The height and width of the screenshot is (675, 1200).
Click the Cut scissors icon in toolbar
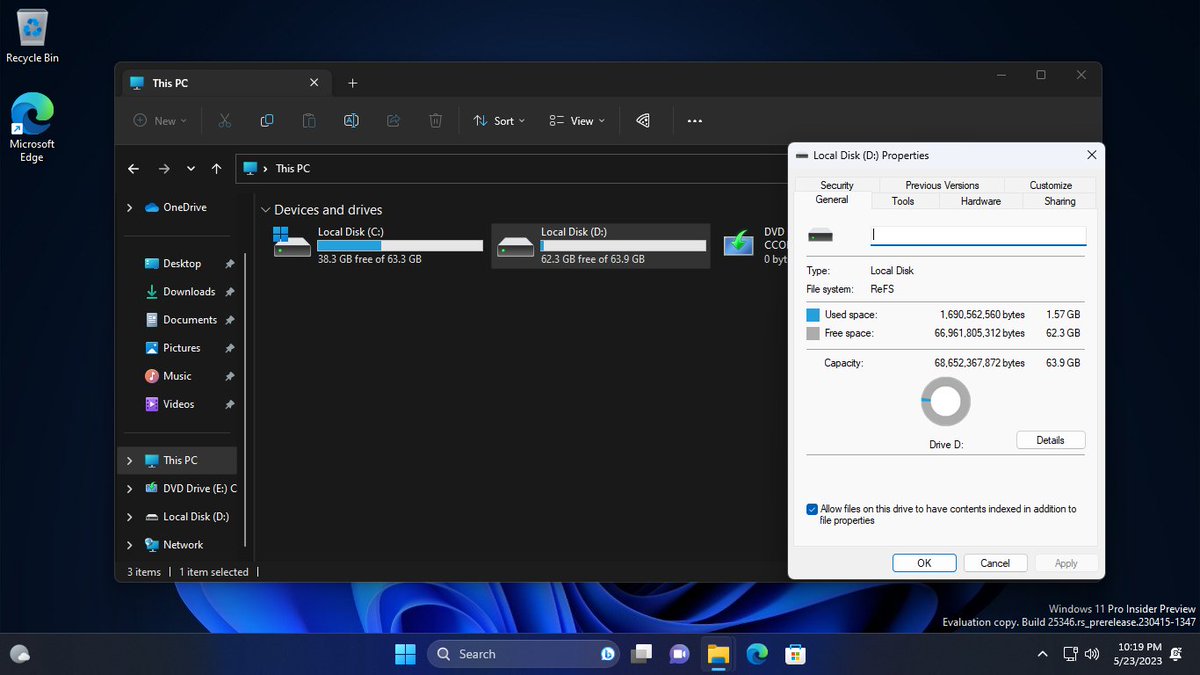pos(224,121)
